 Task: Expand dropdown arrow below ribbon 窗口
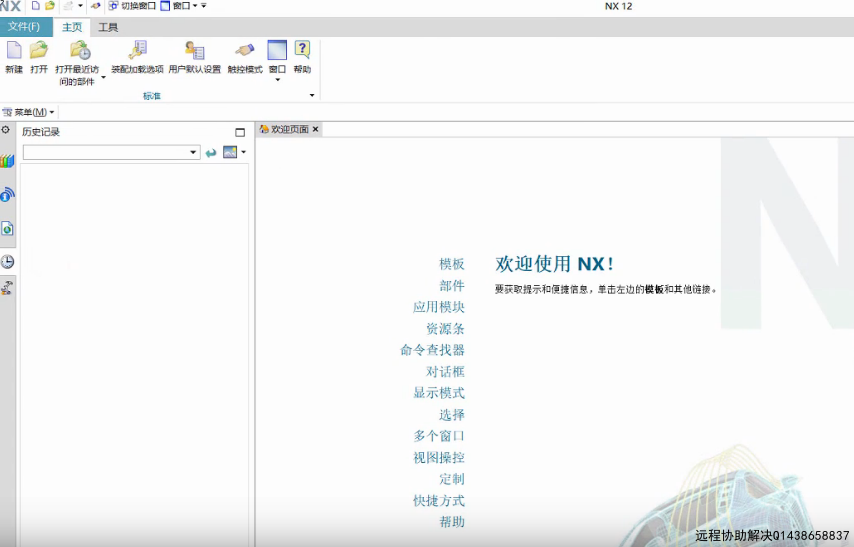coord(277,80)
